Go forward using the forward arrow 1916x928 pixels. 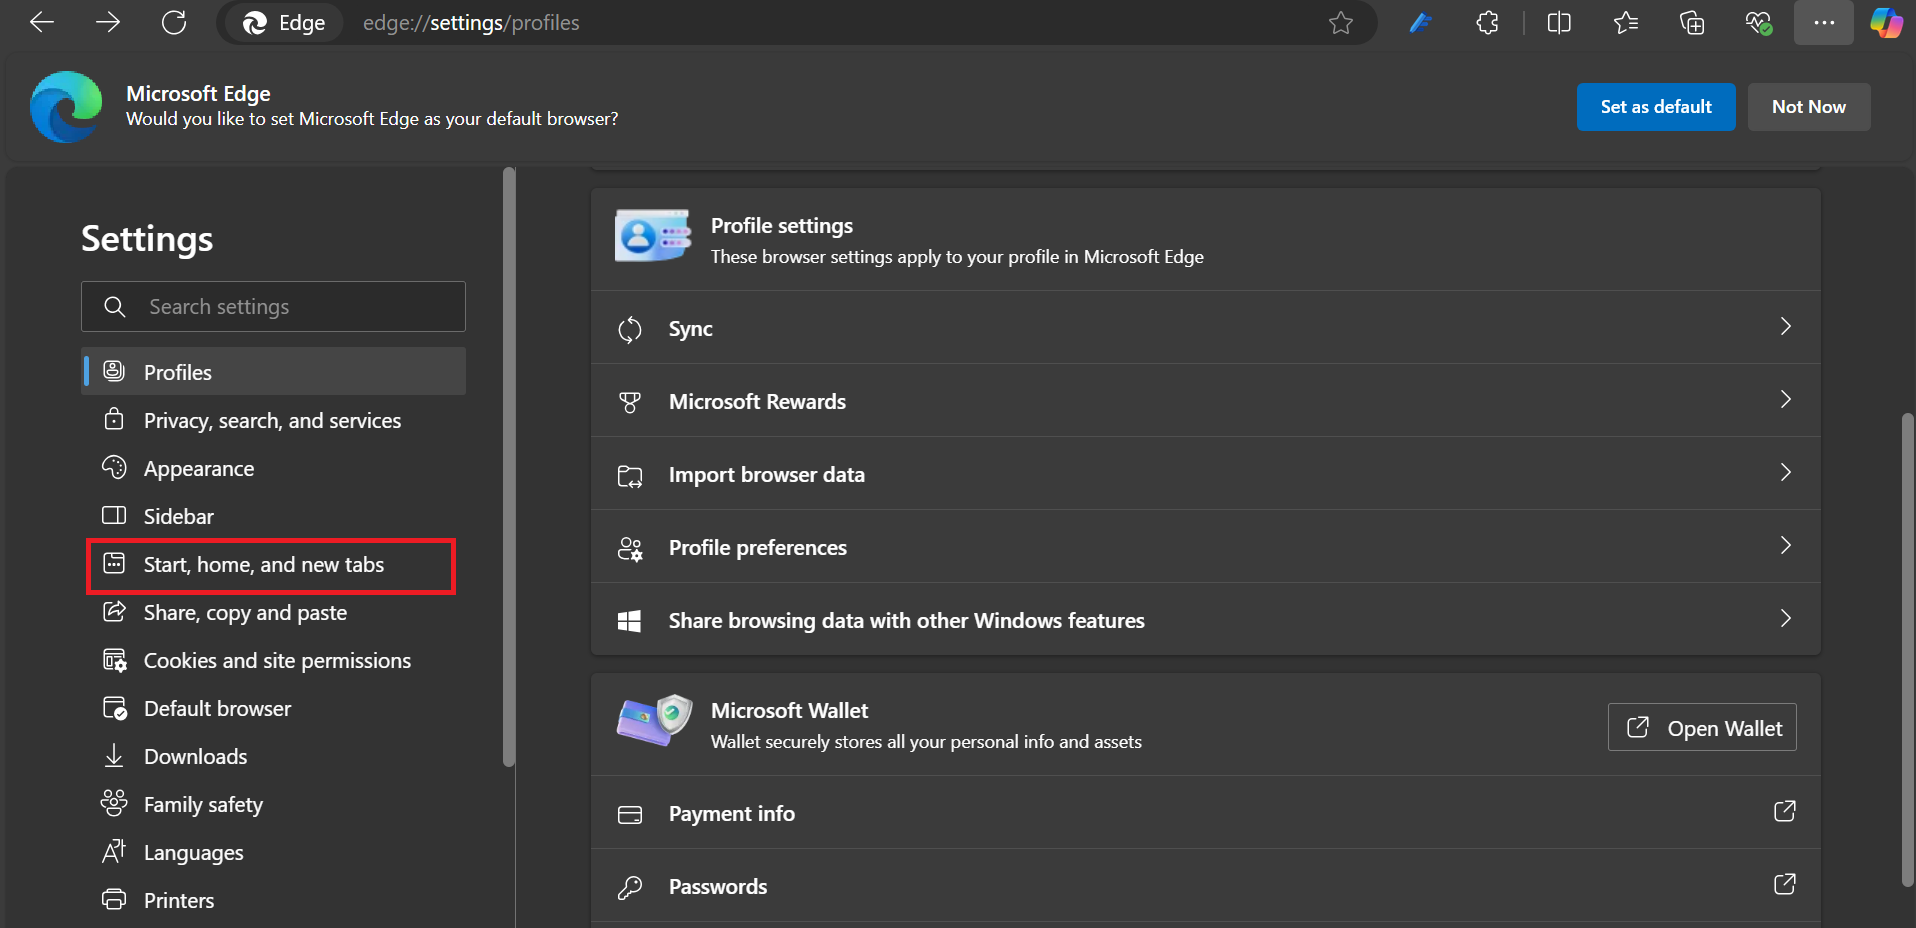pyautogui.click(x=108, y=22)
